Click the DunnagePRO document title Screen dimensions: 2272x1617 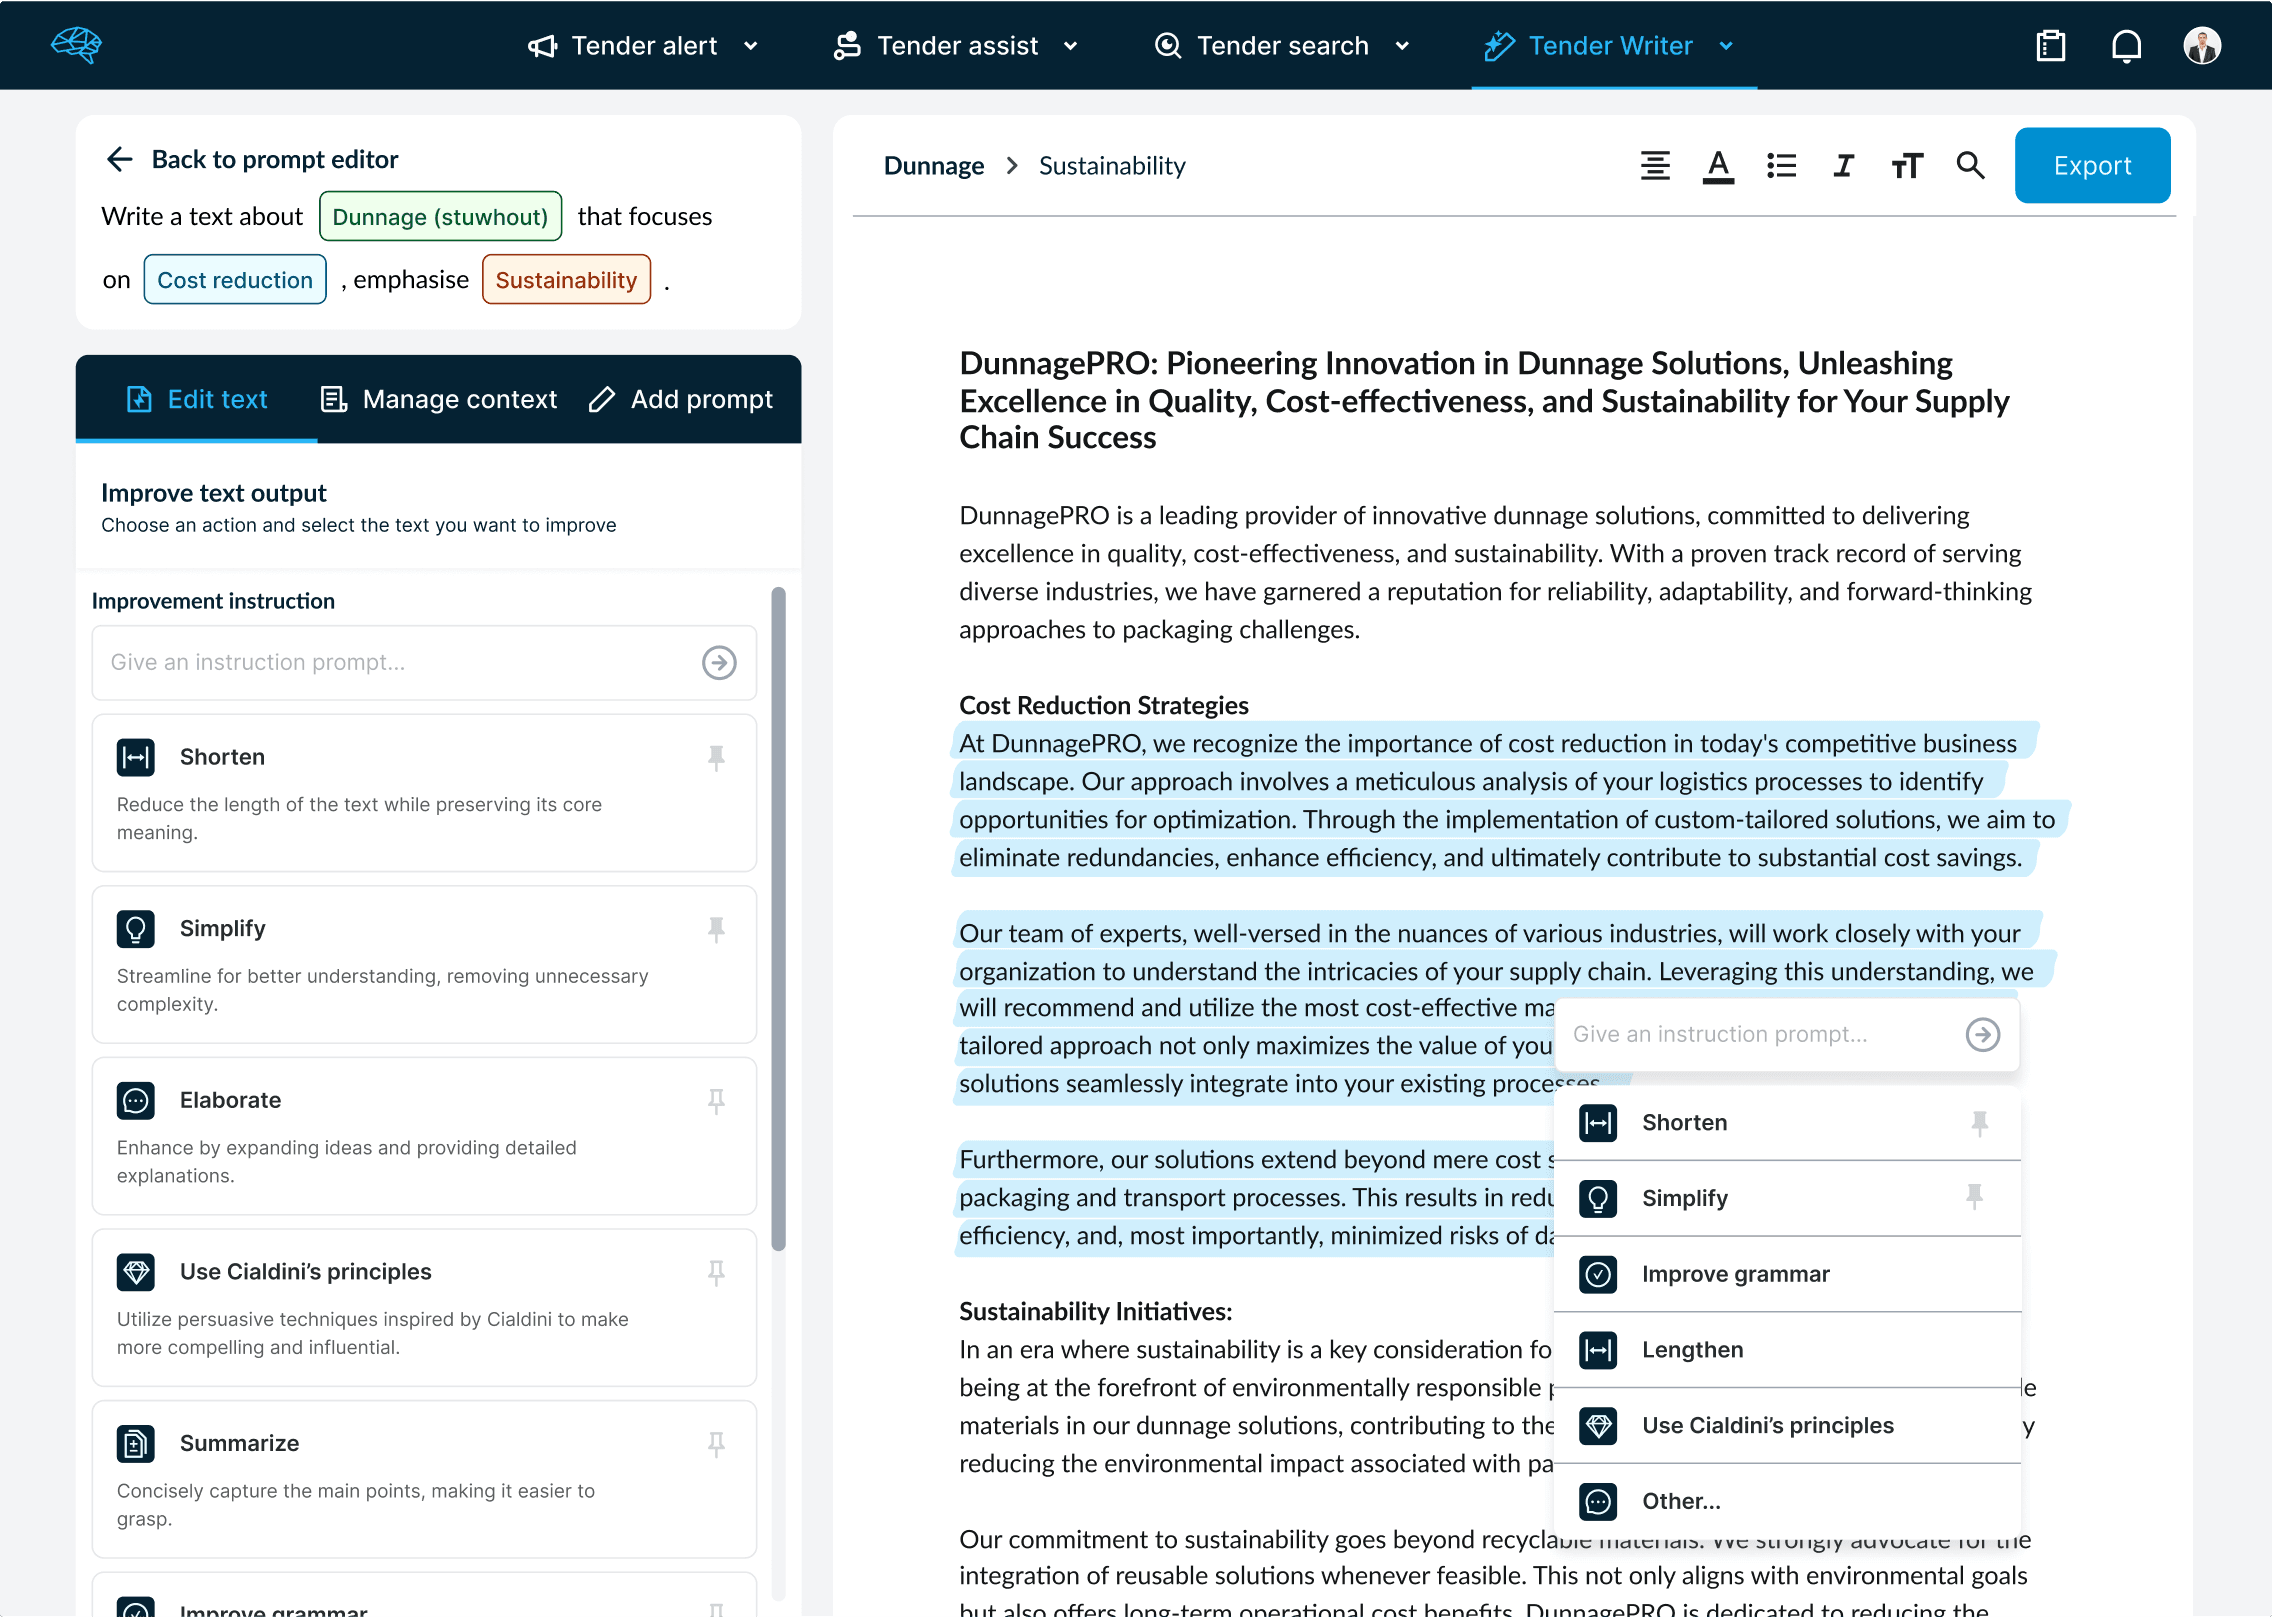[x=1484, y=400]
